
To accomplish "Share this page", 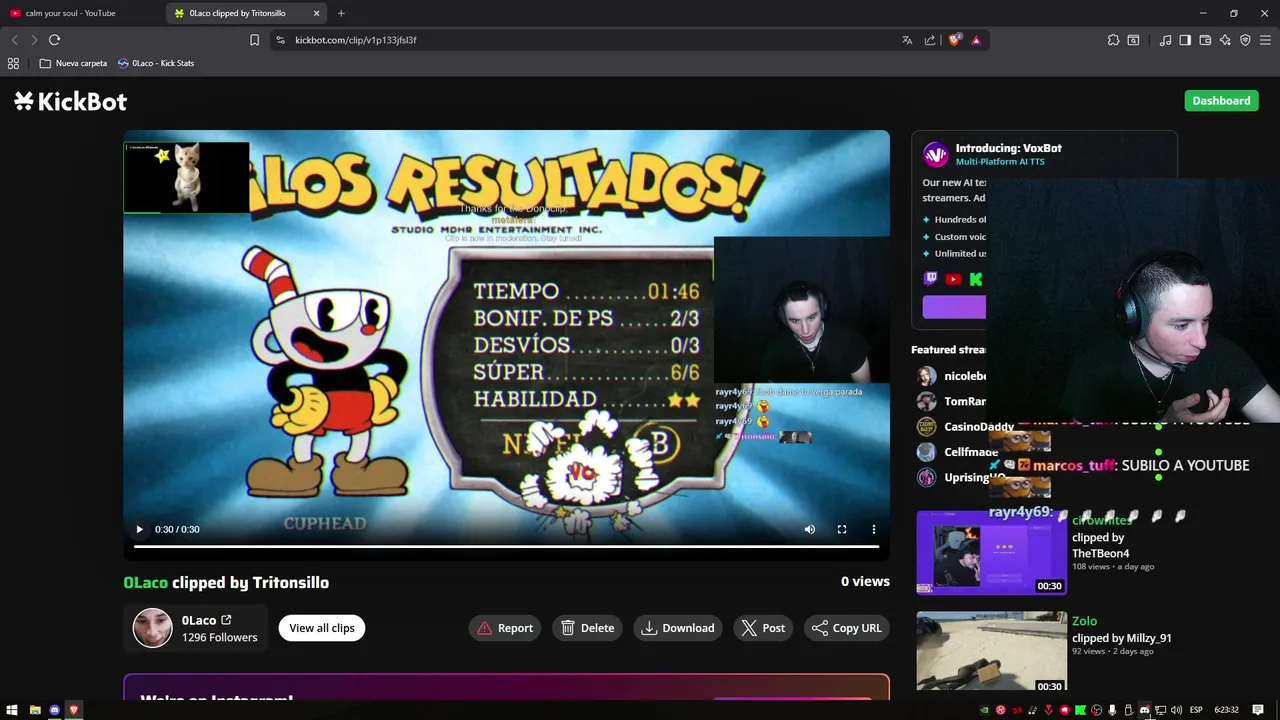I will point(930,40).
